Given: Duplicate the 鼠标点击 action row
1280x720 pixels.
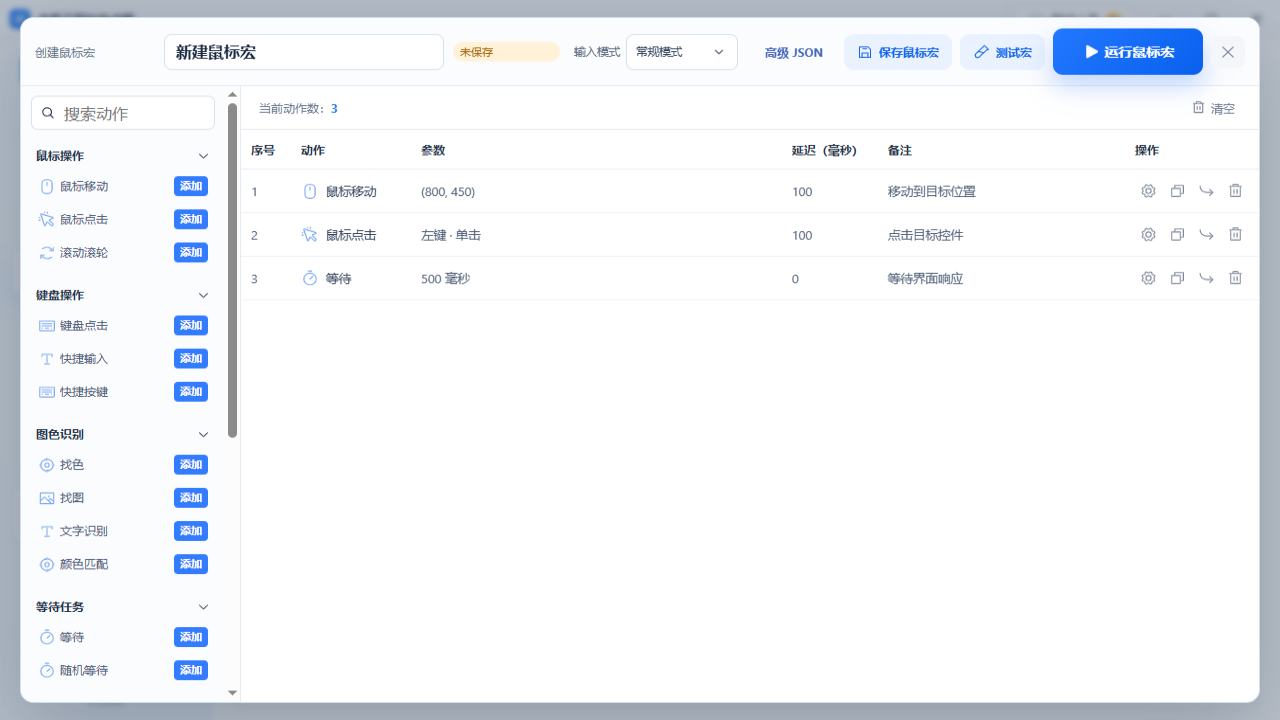Looking at the screenshot, I should click(x=1177, y=234).
